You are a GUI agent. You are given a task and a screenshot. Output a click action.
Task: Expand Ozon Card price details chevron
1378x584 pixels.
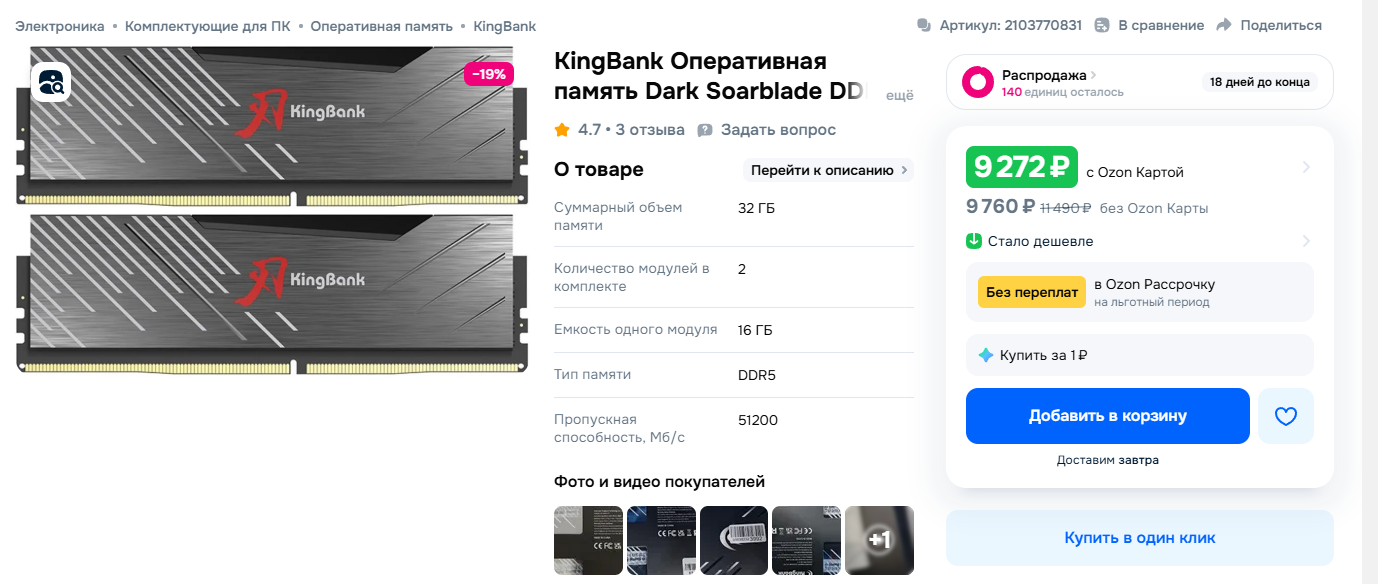pyautogui.click(x=1306, y=167)
